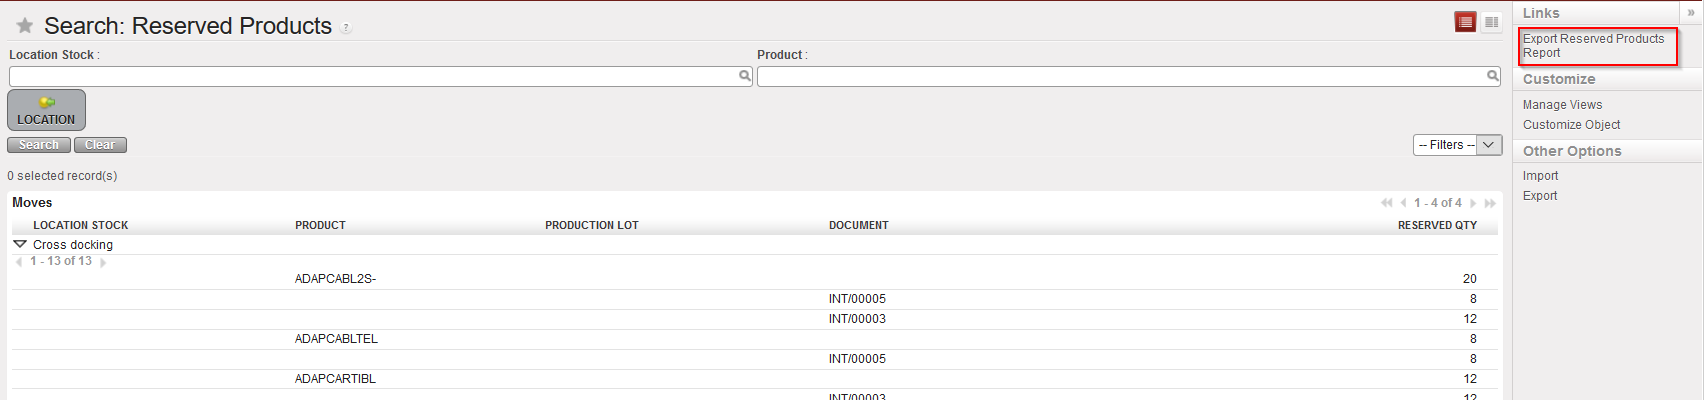Click the Location Stock field search magnifier
The image size is (1704, 400).
(744, 76)
